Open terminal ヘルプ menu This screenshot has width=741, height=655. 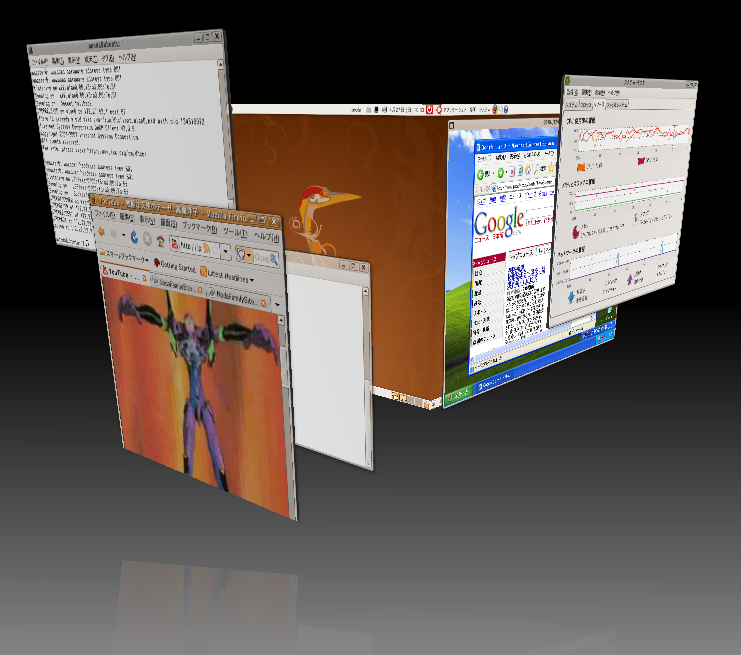(x=127, y=57)
